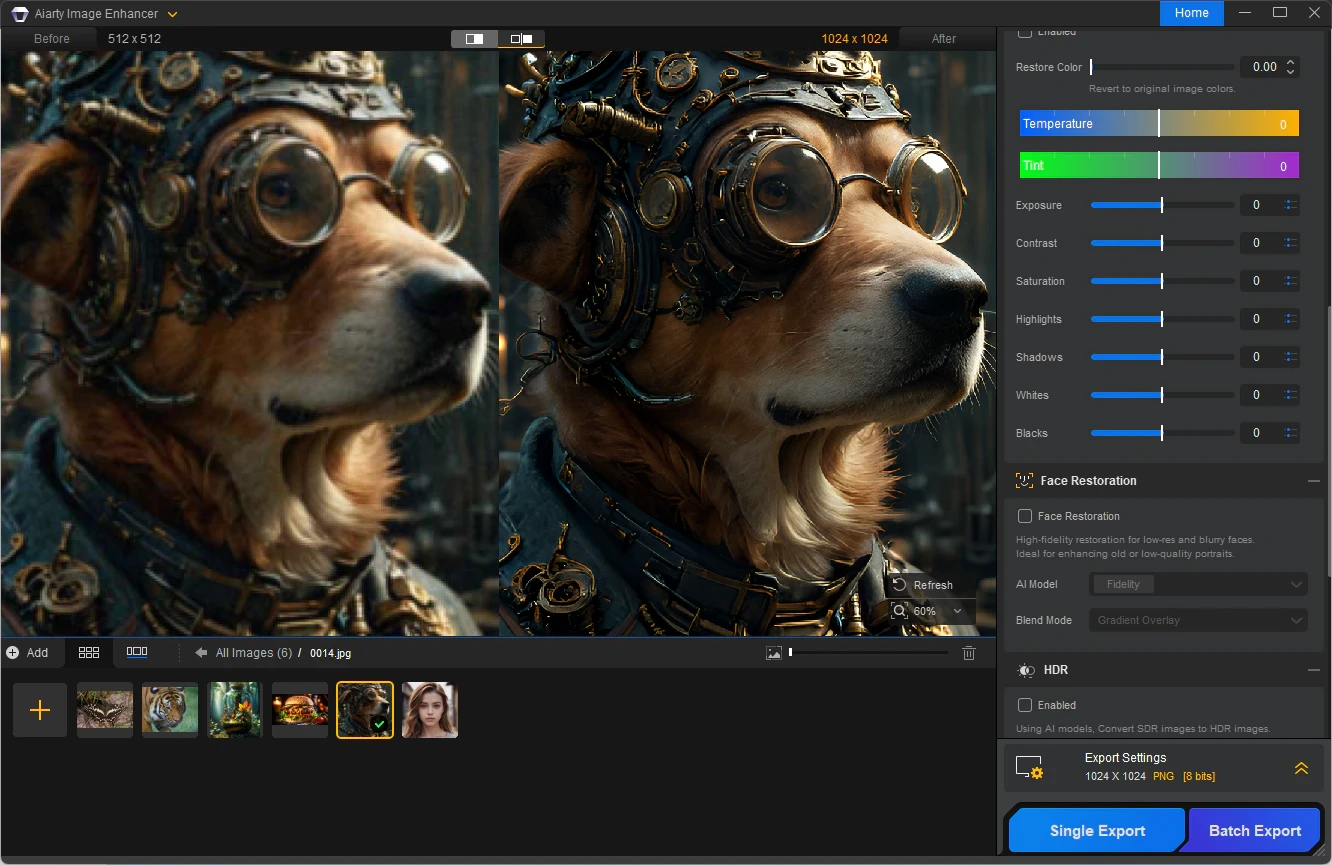Switch to filmstrip thumbnail view
The image size is (1332, 865).
[x=137, y=652]
